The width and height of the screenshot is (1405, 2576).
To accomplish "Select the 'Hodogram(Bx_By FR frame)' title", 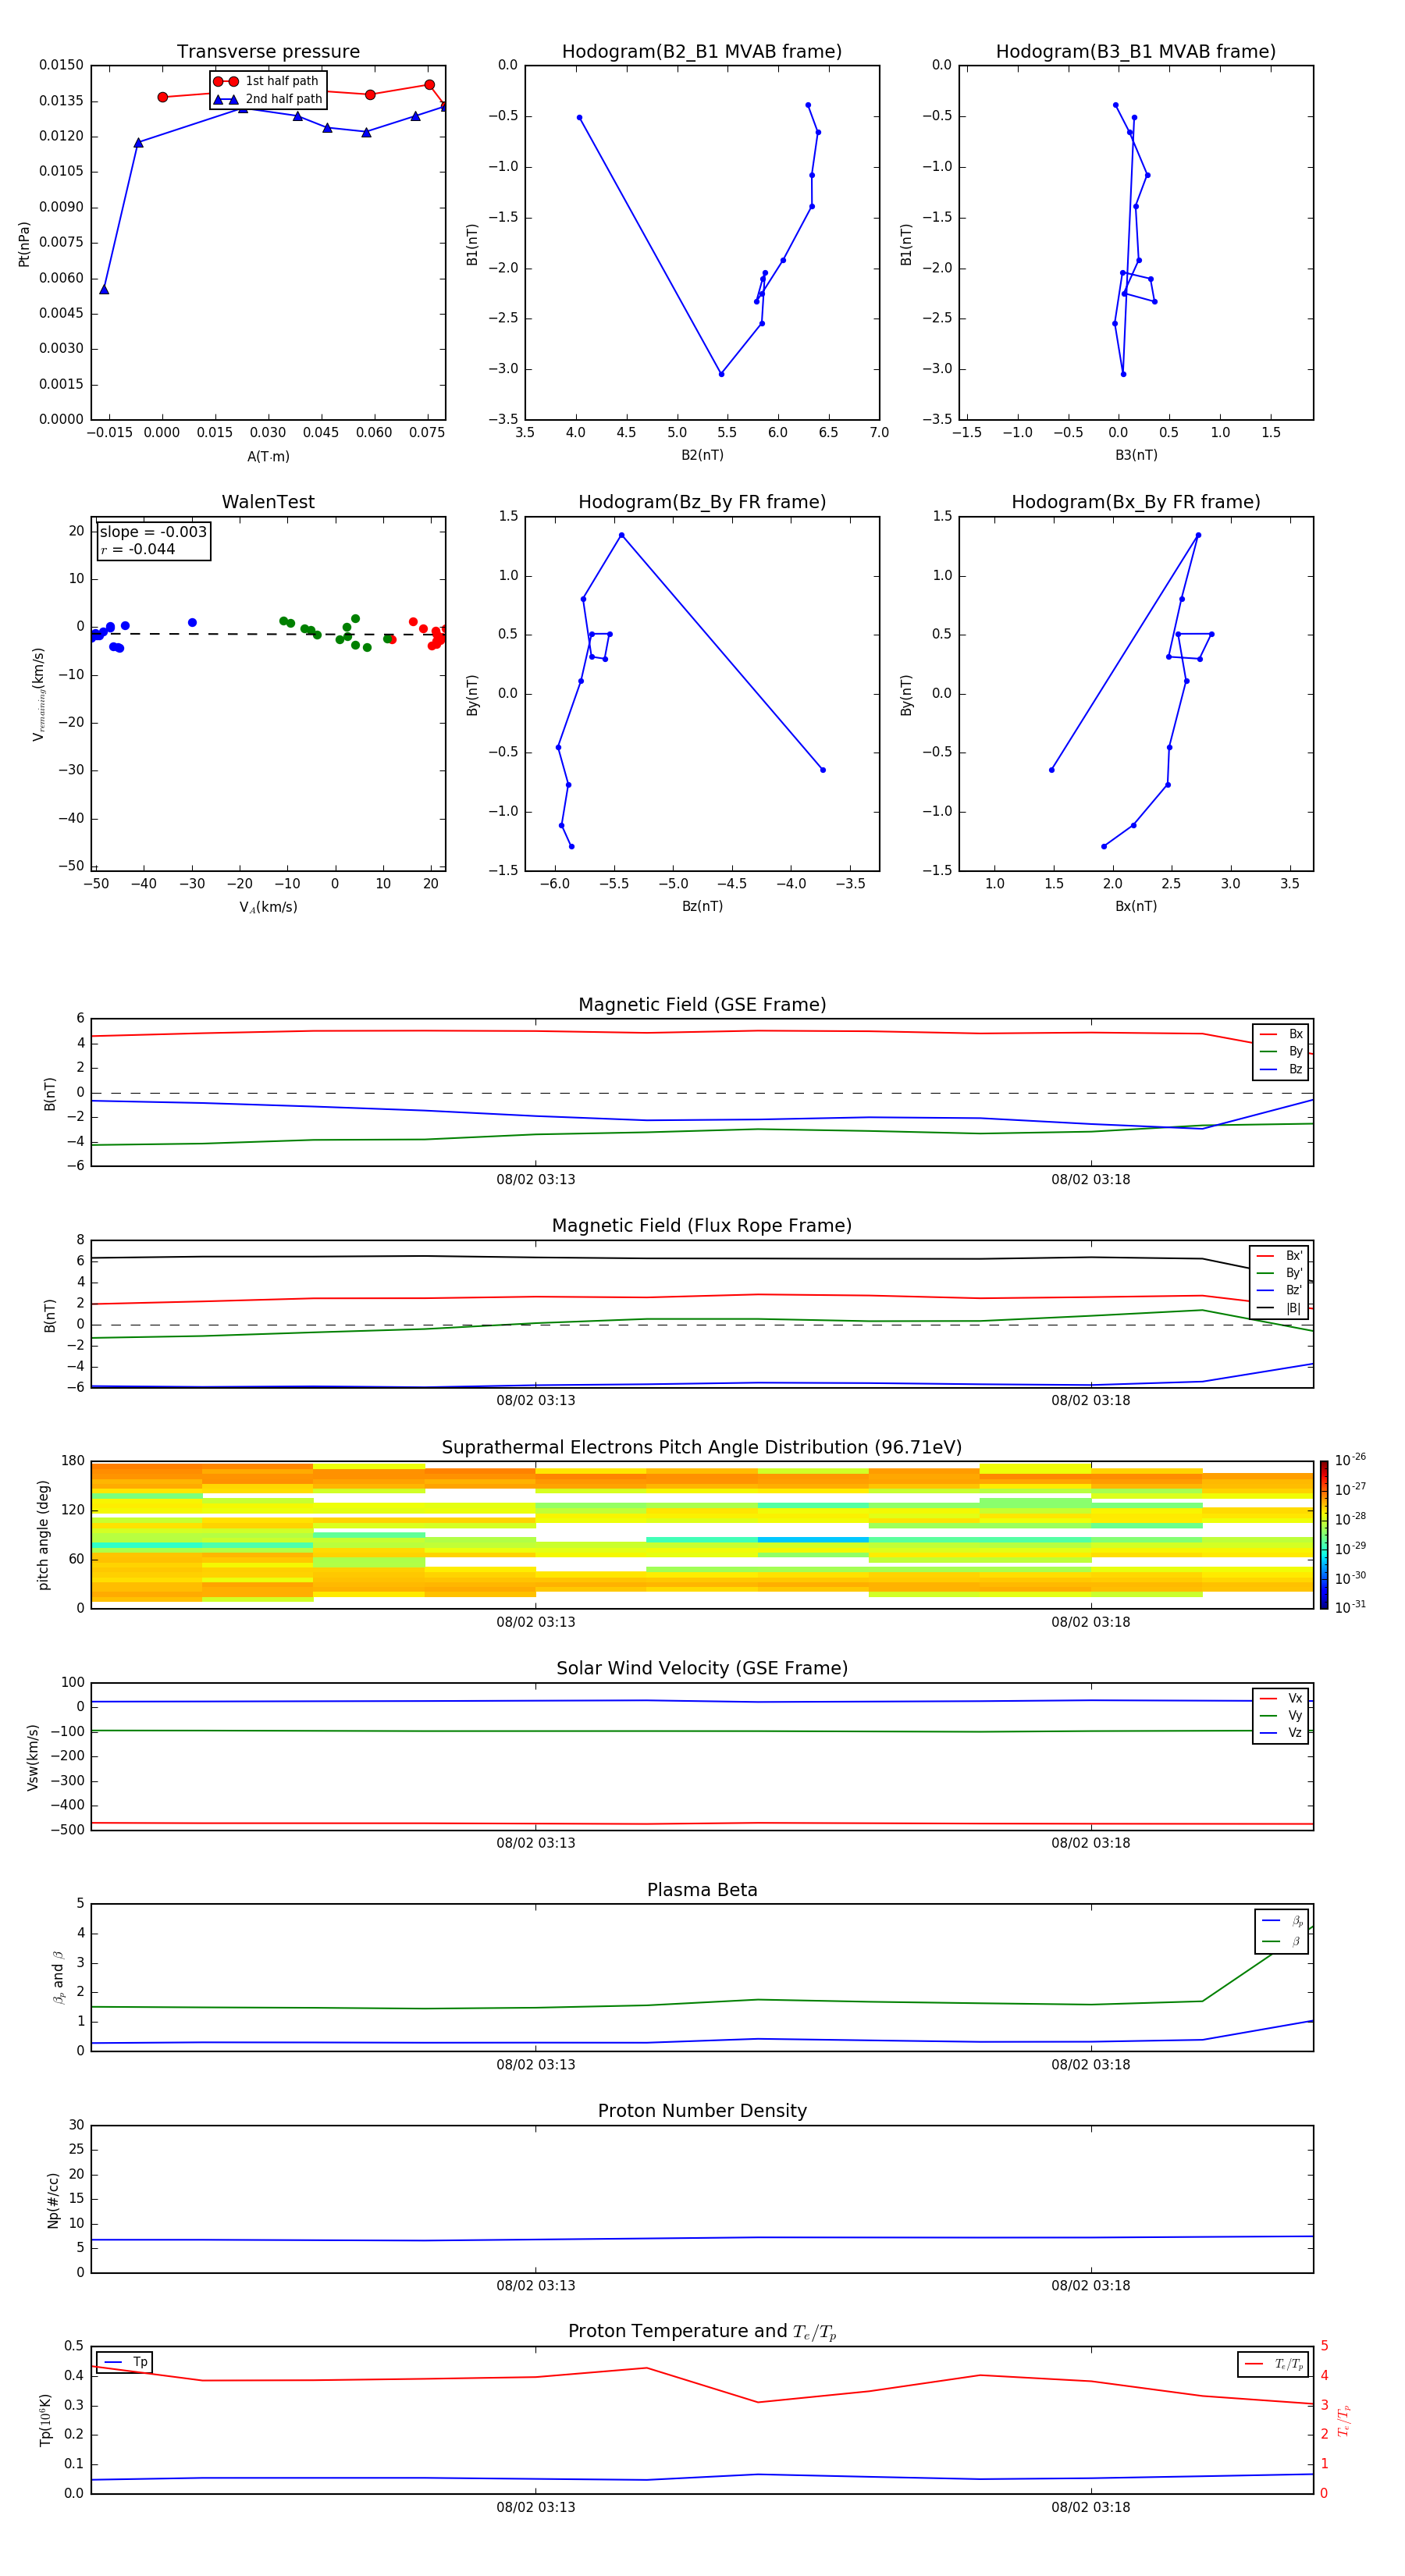I will [1136, 502].
